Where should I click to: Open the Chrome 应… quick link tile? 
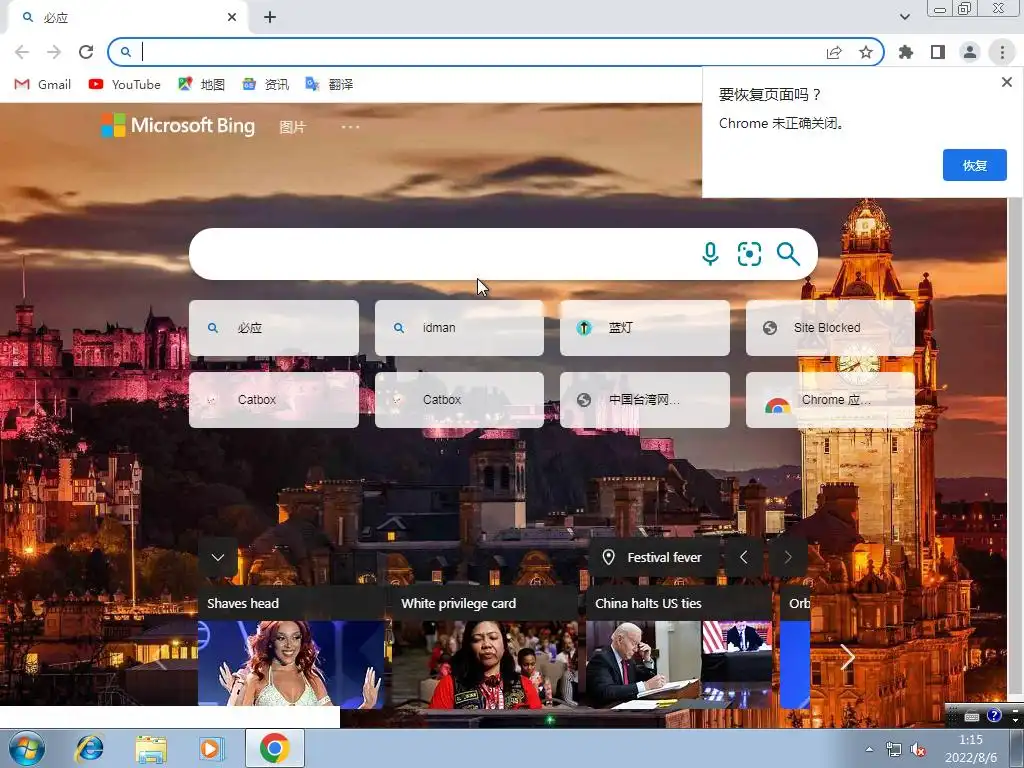(830, 400)
